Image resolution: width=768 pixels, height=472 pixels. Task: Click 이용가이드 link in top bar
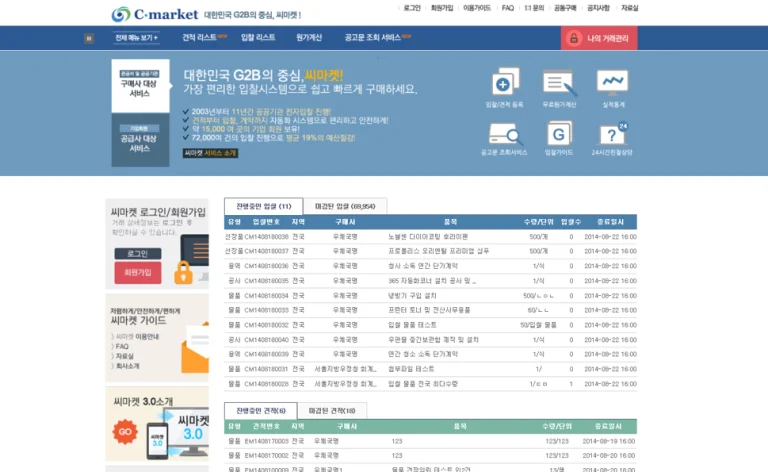[477, 8]
